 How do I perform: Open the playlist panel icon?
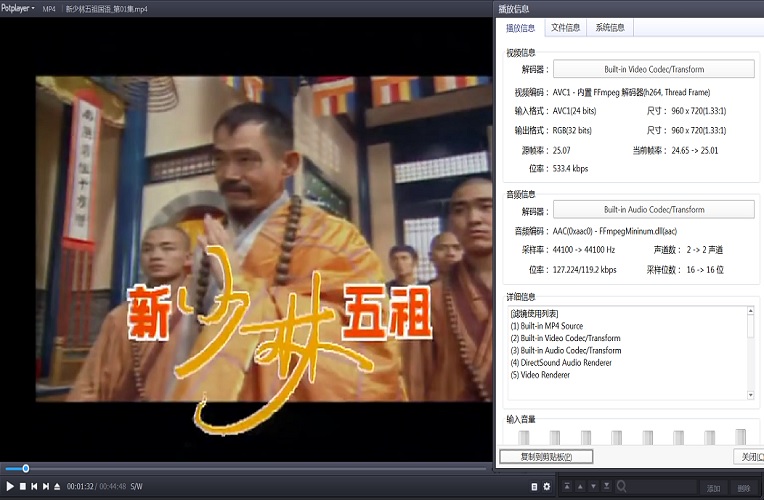point(534,486)
